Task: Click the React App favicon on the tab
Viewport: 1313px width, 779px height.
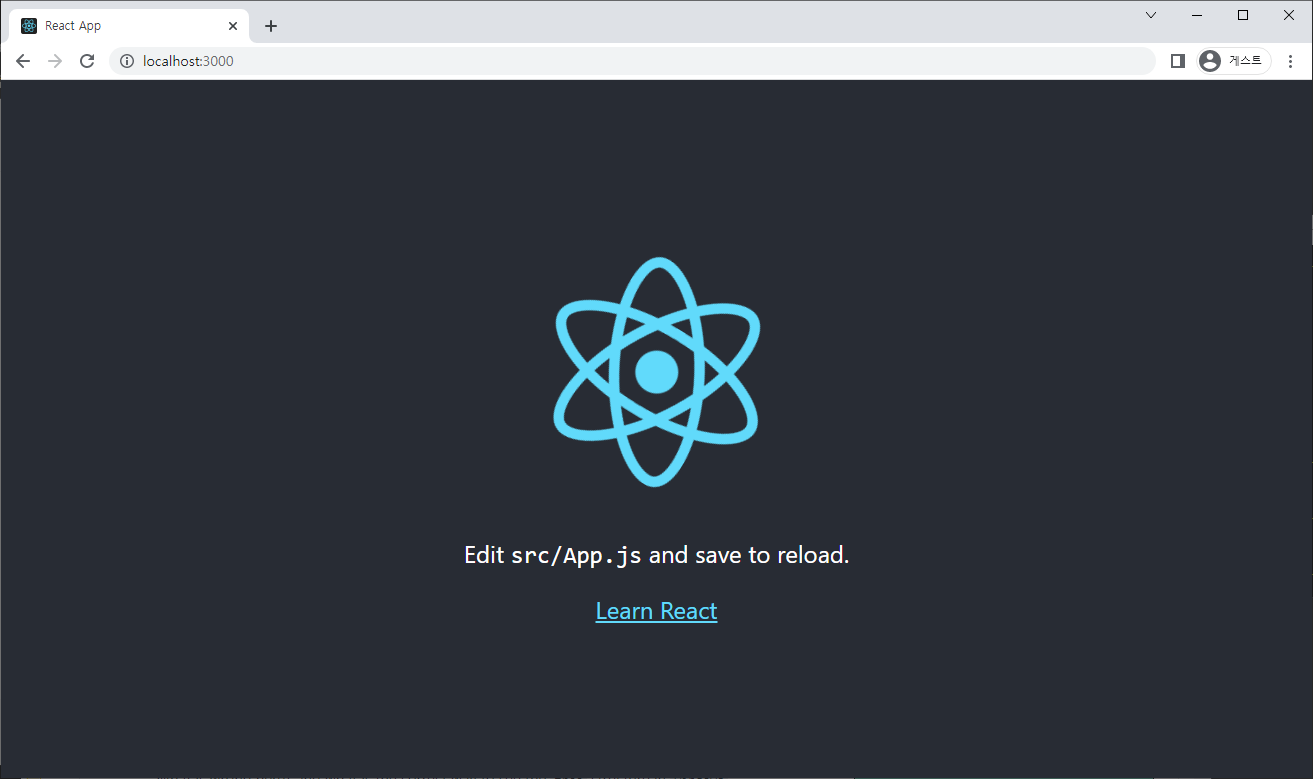Action: coord(27,25)
